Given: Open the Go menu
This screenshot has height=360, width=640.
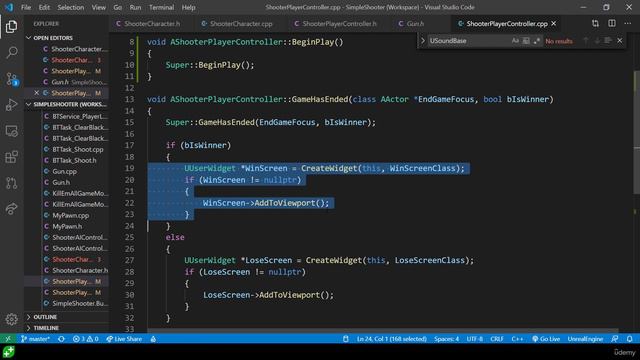Looking at the screenshot, I should click(x=118, y=7).
